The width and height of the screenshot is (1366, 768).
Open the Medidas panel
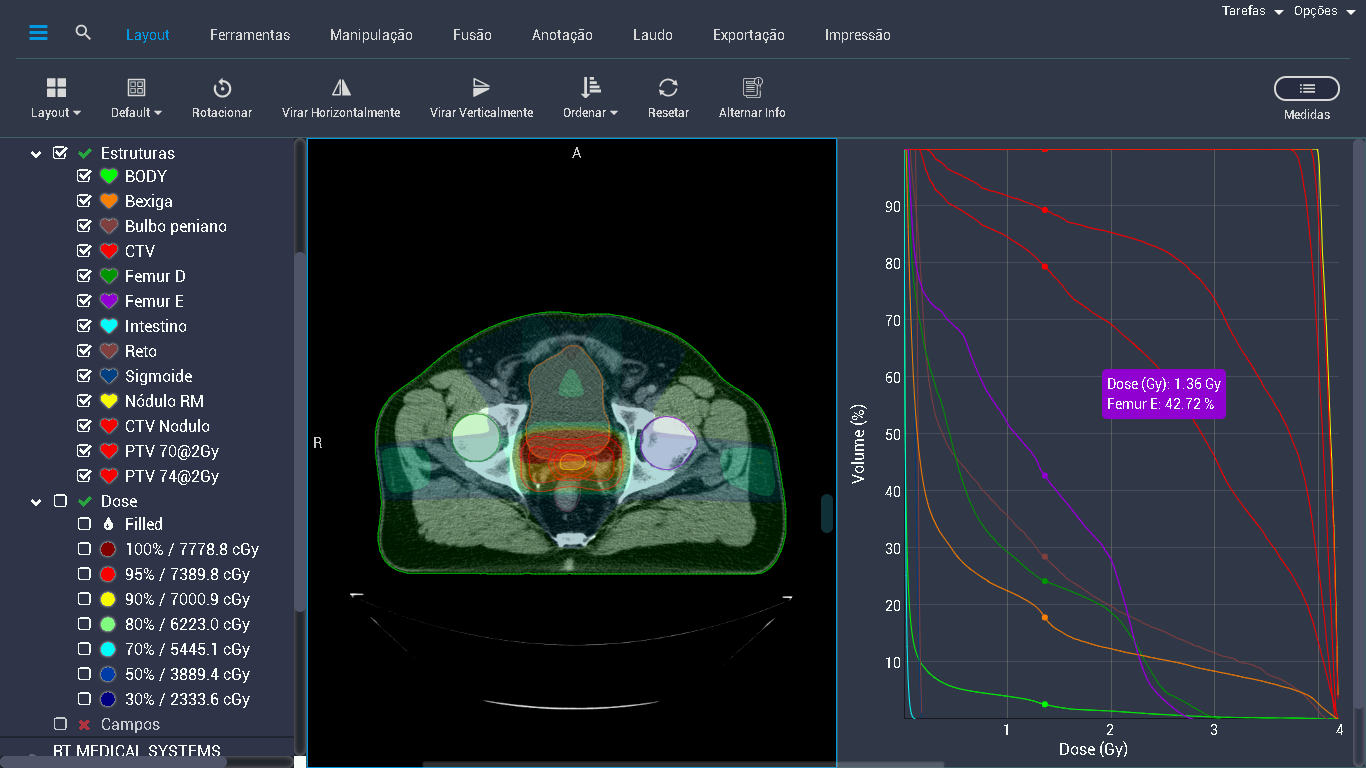[x=1306, y=89]
